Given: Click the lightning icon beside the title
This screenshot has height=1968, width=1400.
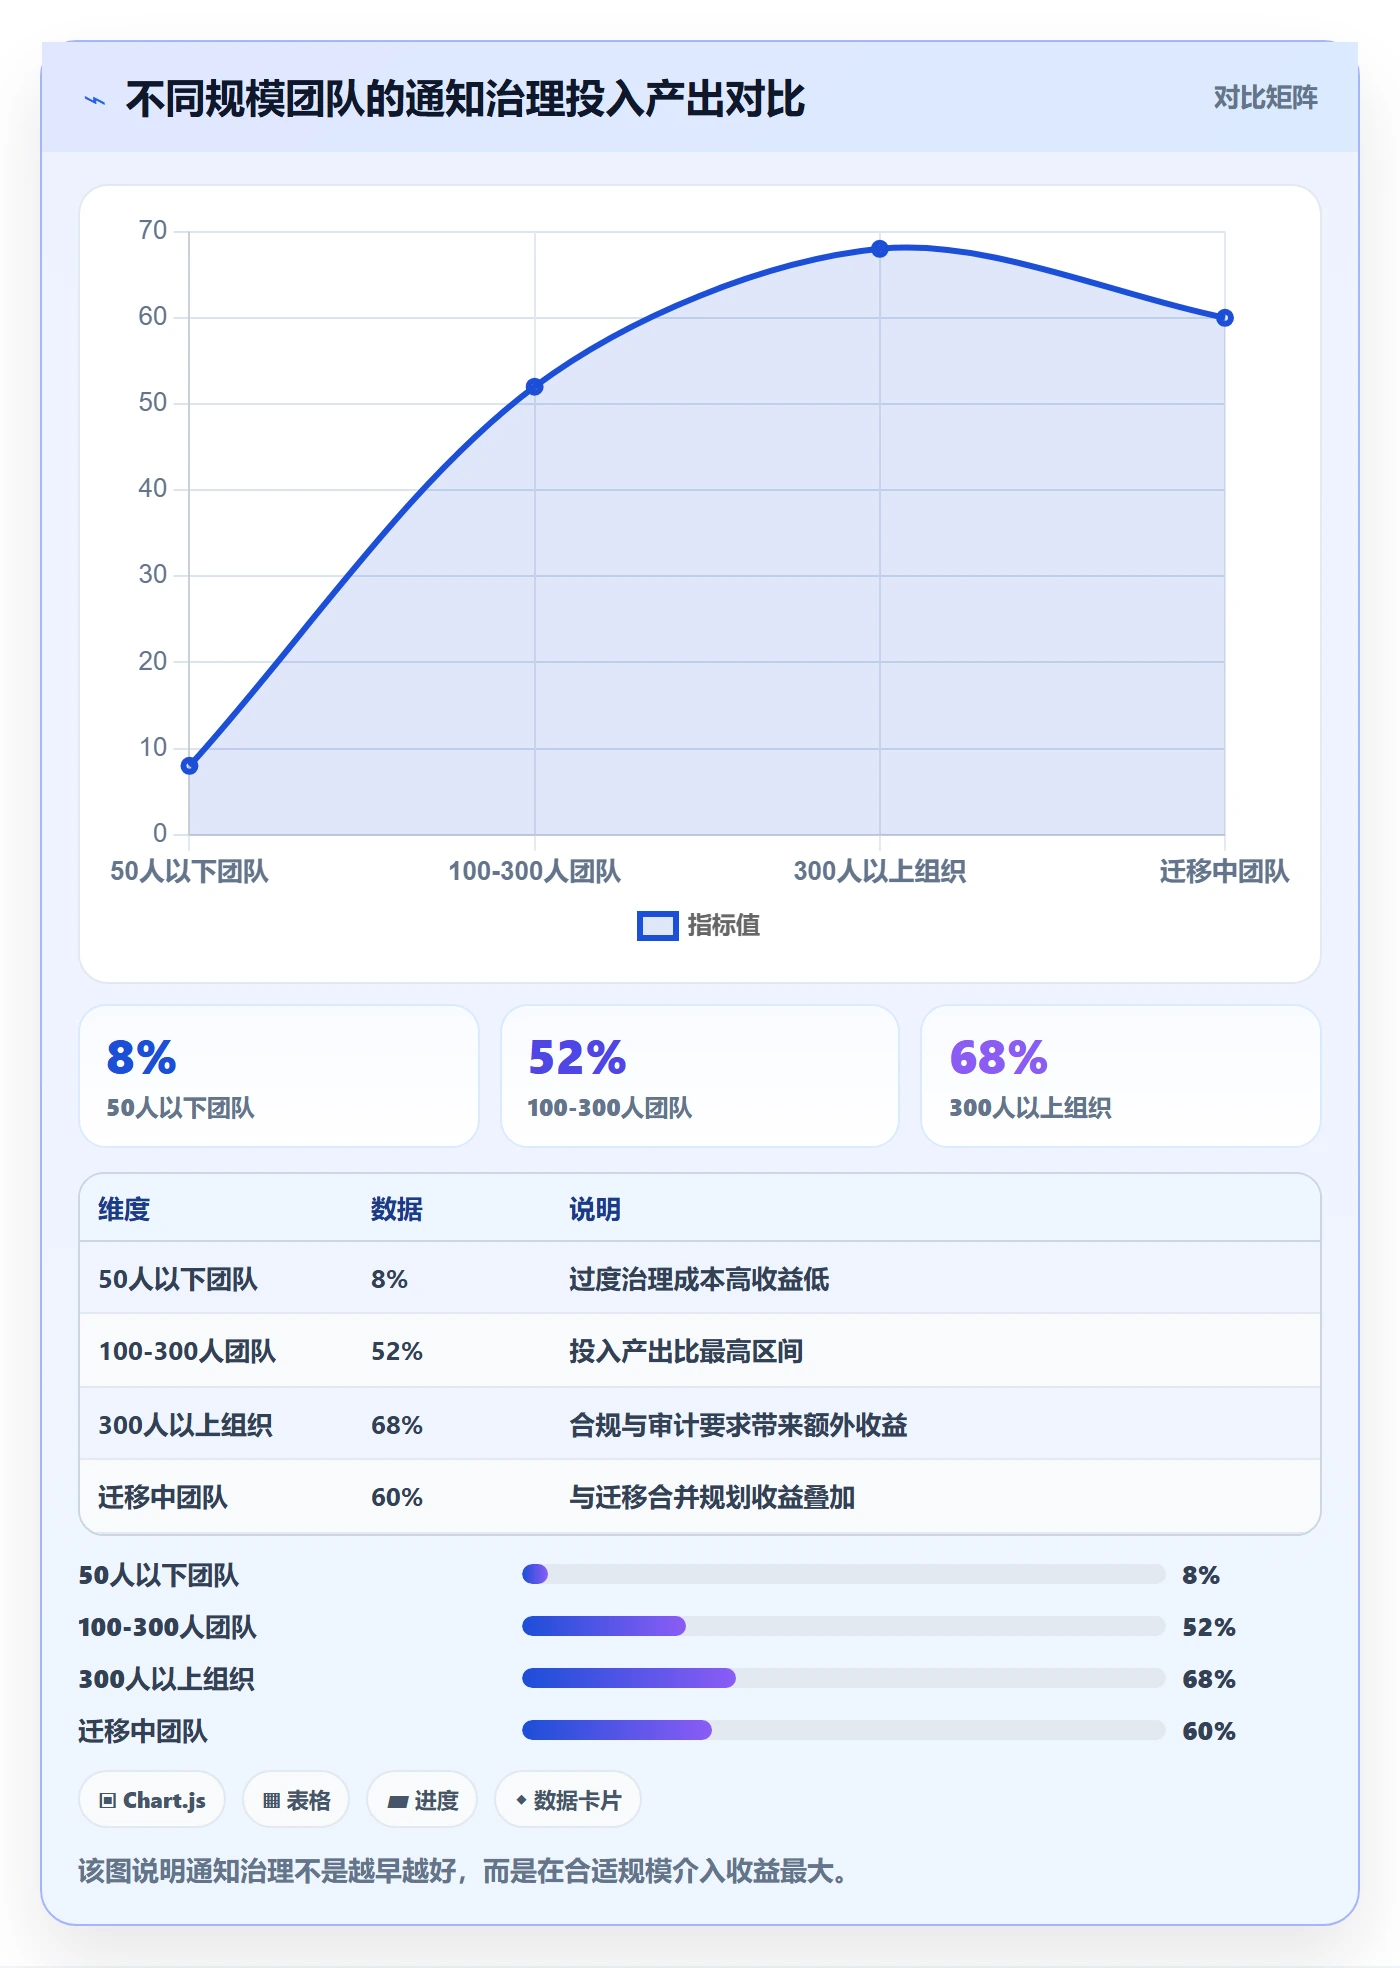Looking at the screenshot, I should pyautogui.click(x=95, y=100).
